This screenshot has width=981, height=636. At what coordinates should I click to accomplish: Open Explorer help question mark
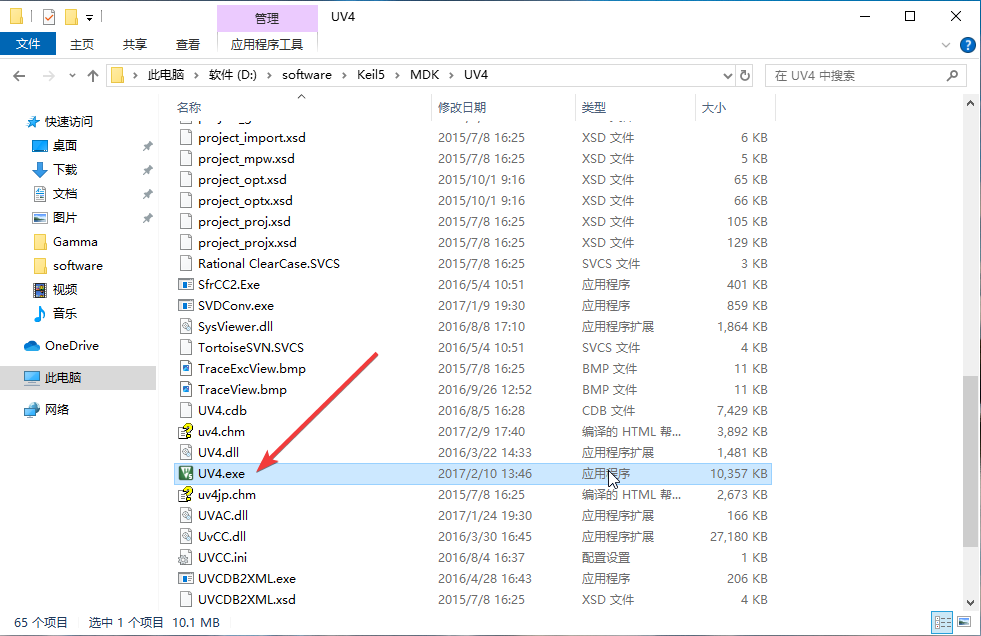(967, 45)
